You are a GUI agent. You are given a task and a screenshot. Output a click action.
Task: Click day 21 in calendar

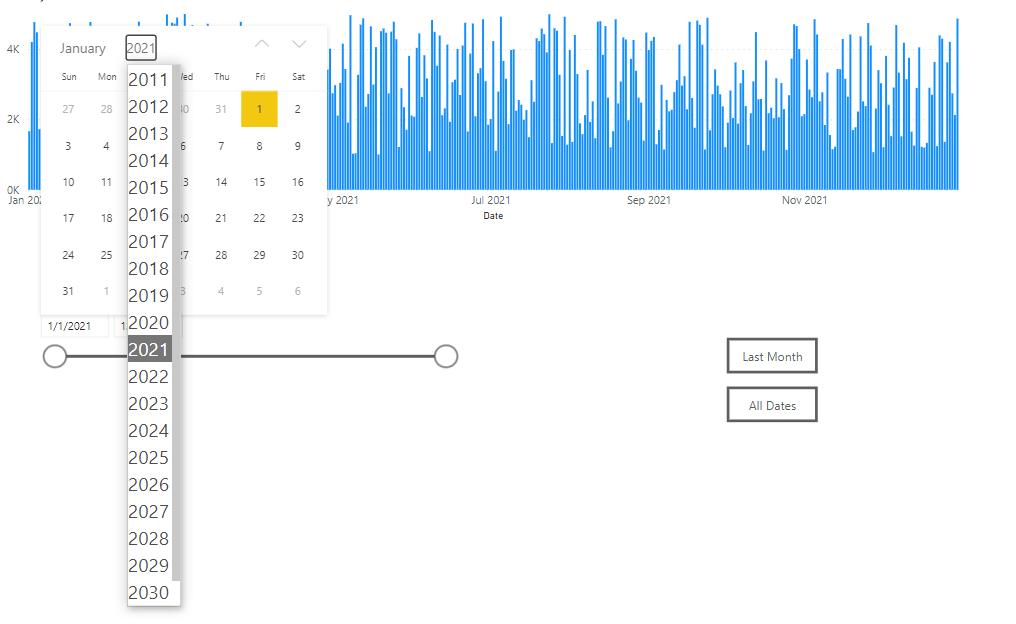[221, 218]
